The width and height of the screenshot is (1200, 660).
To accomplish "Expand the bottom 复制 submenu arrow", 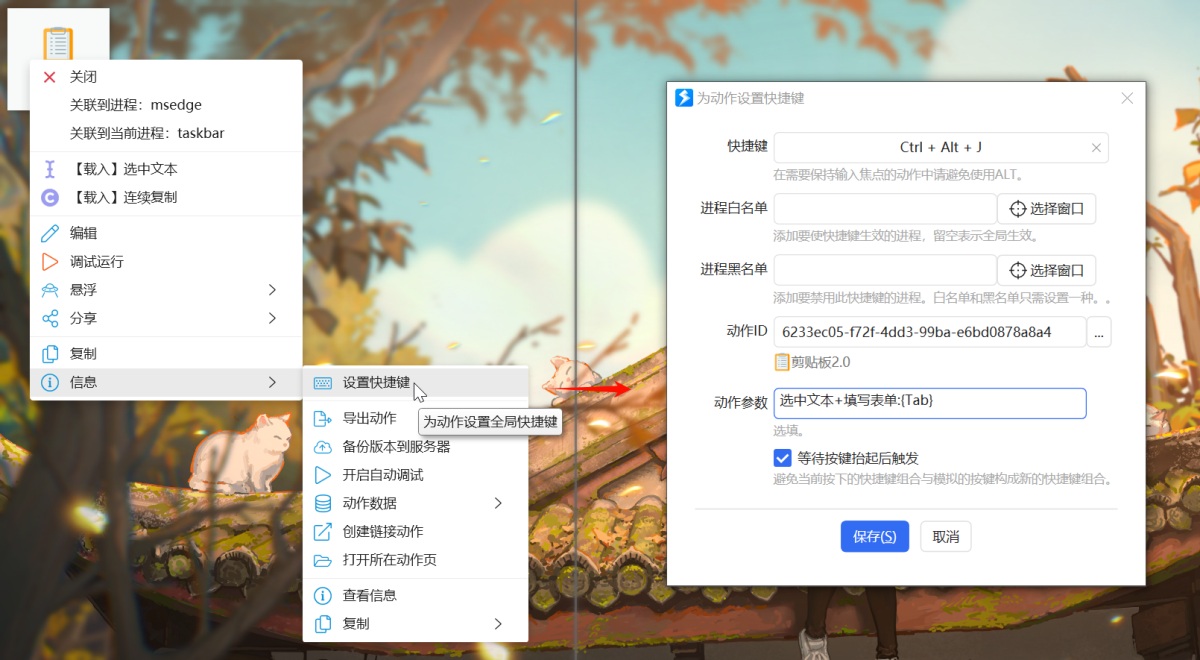I will (498, 624).
